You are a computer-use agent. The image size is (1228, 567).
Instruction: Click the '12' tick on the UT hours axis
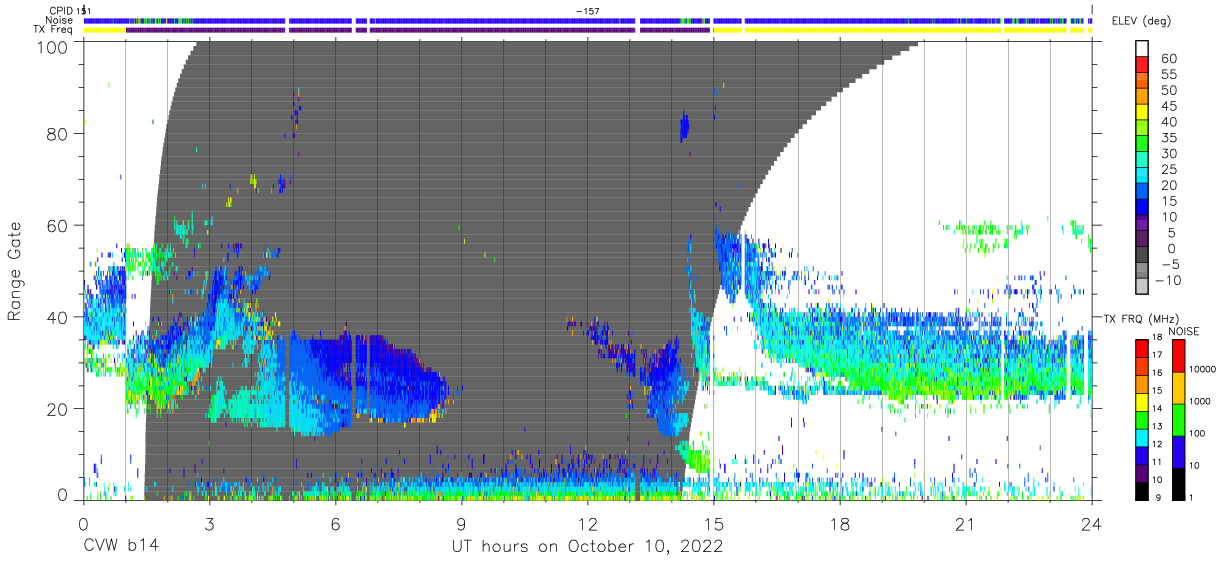click(588, 523)
